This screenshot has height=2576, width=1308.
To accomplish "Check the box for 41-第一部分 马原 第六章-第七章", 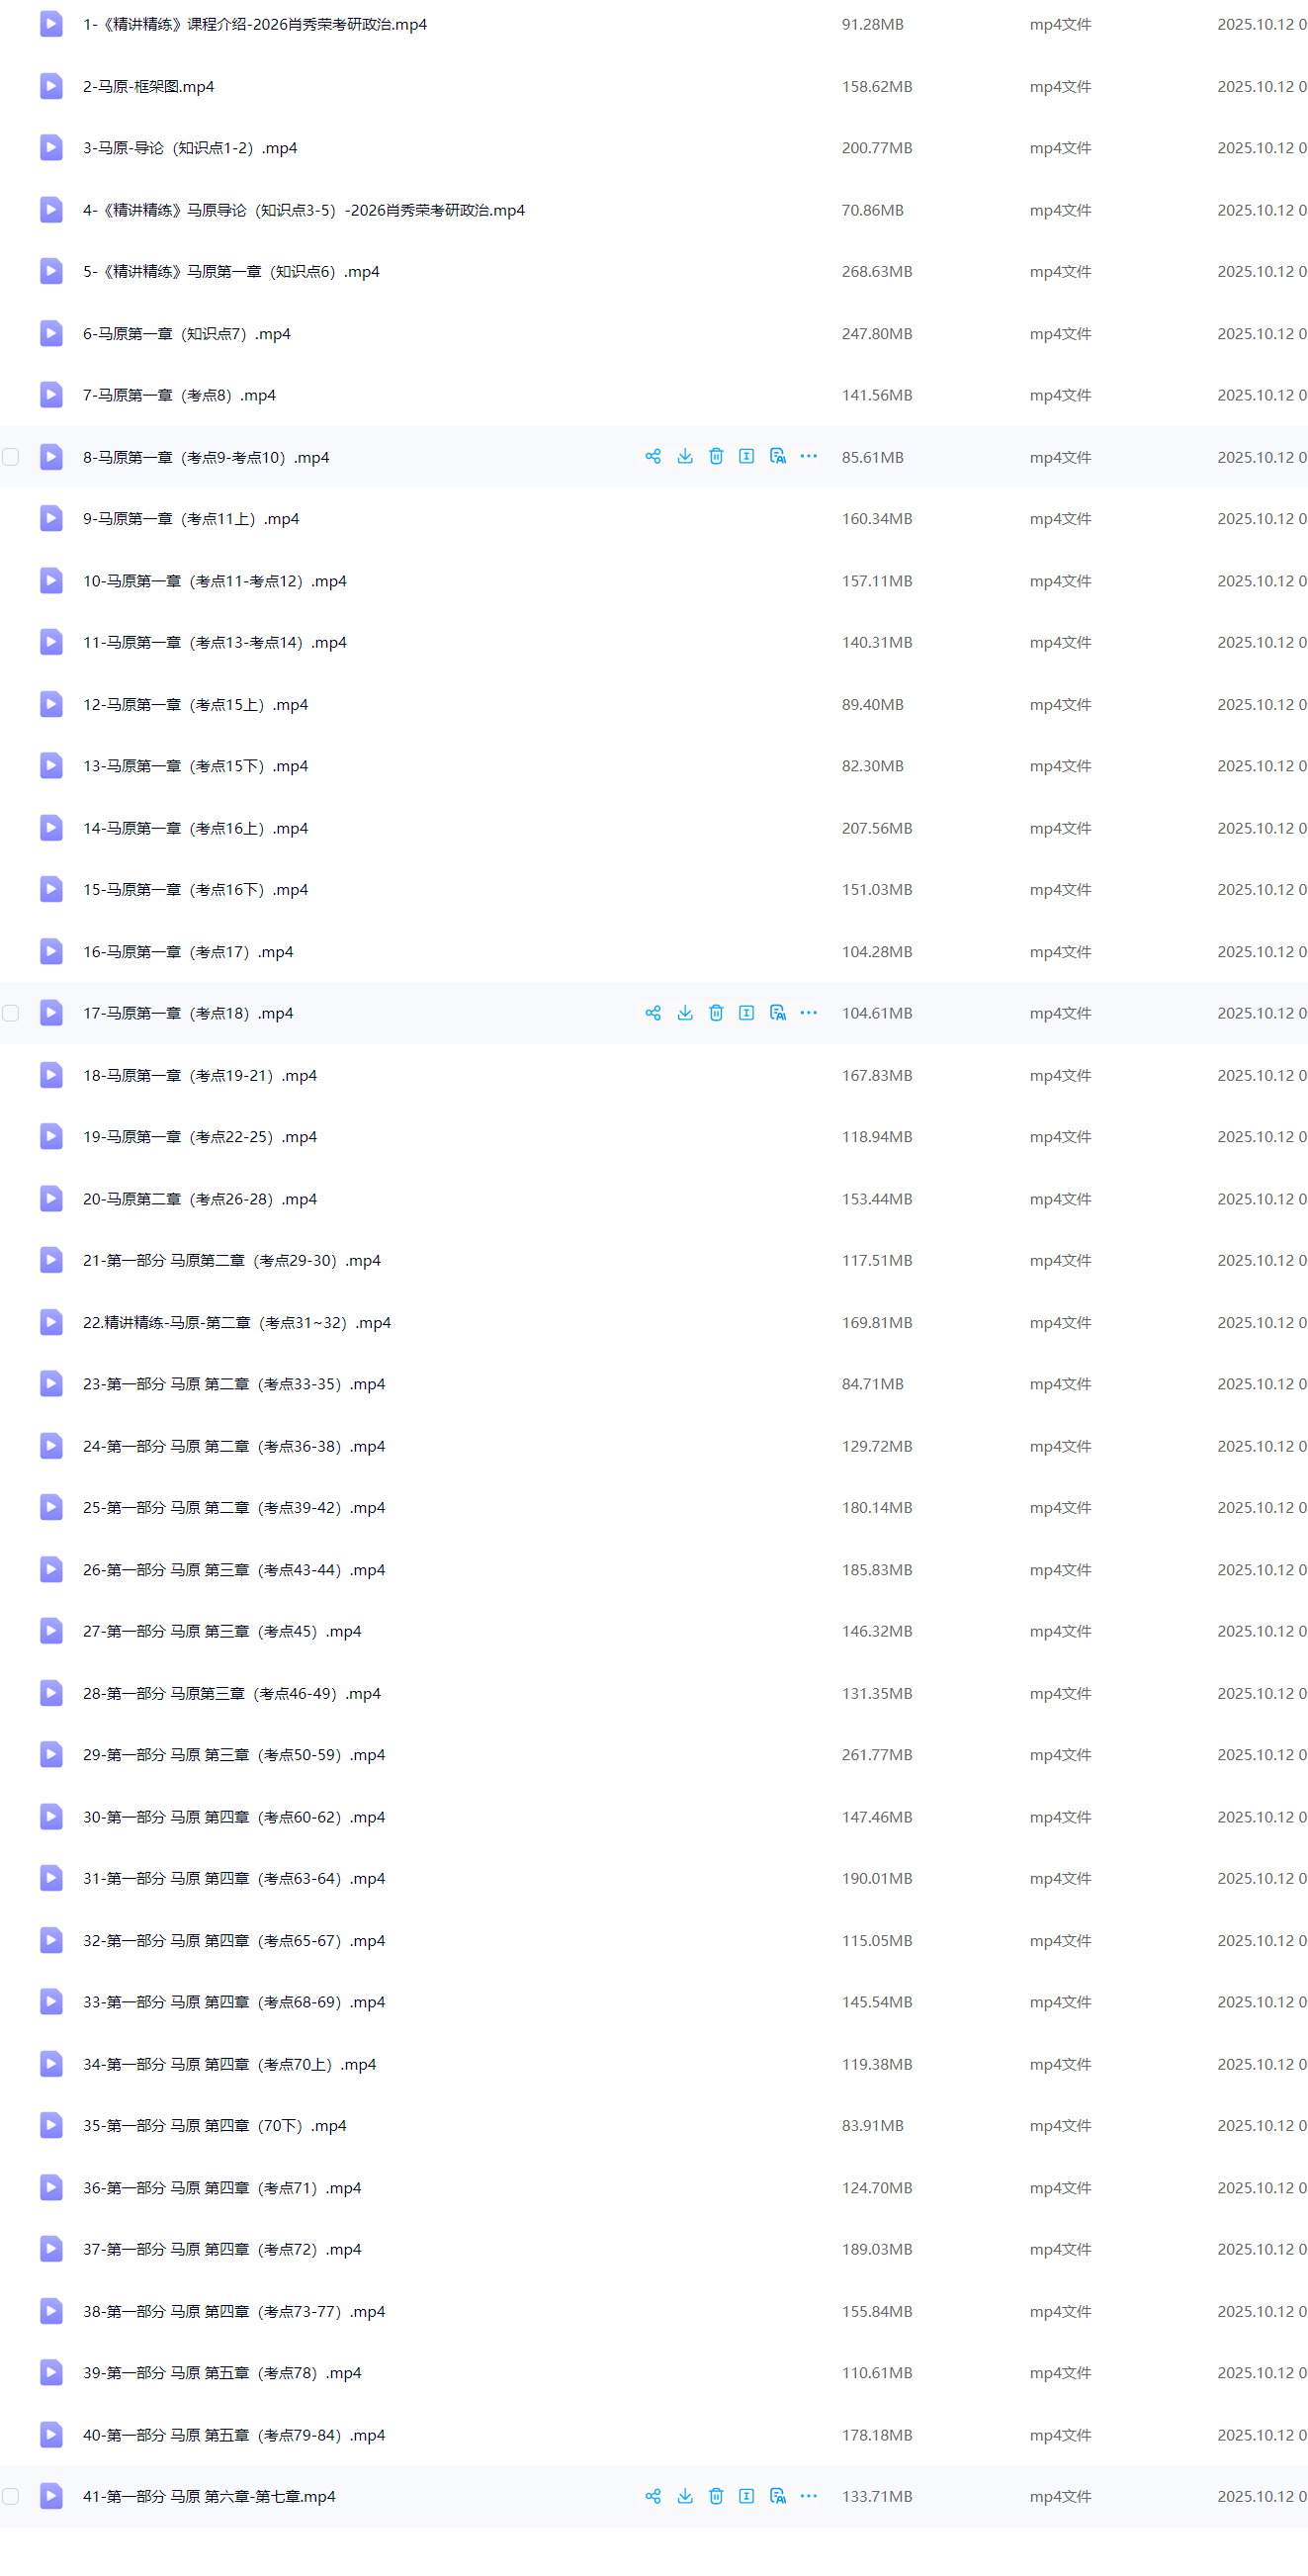I will coord(11,2496).
